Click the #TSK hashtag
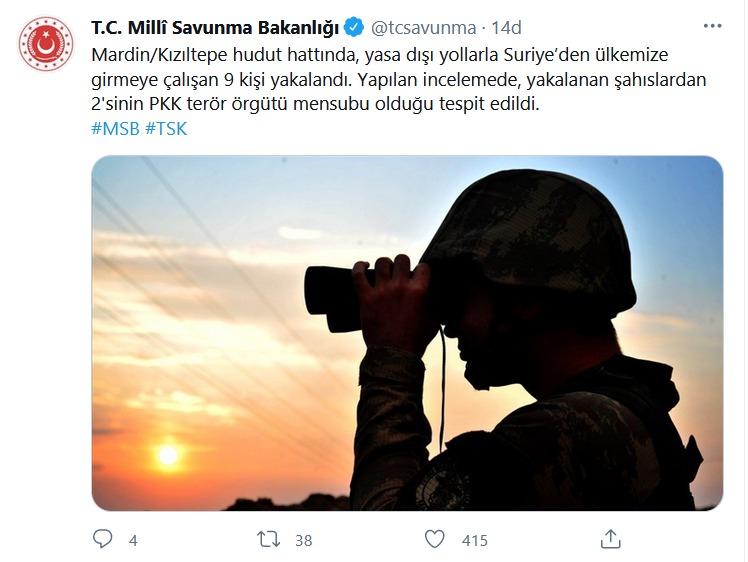This screenshot has width=748, height=562. pos(166,129)
